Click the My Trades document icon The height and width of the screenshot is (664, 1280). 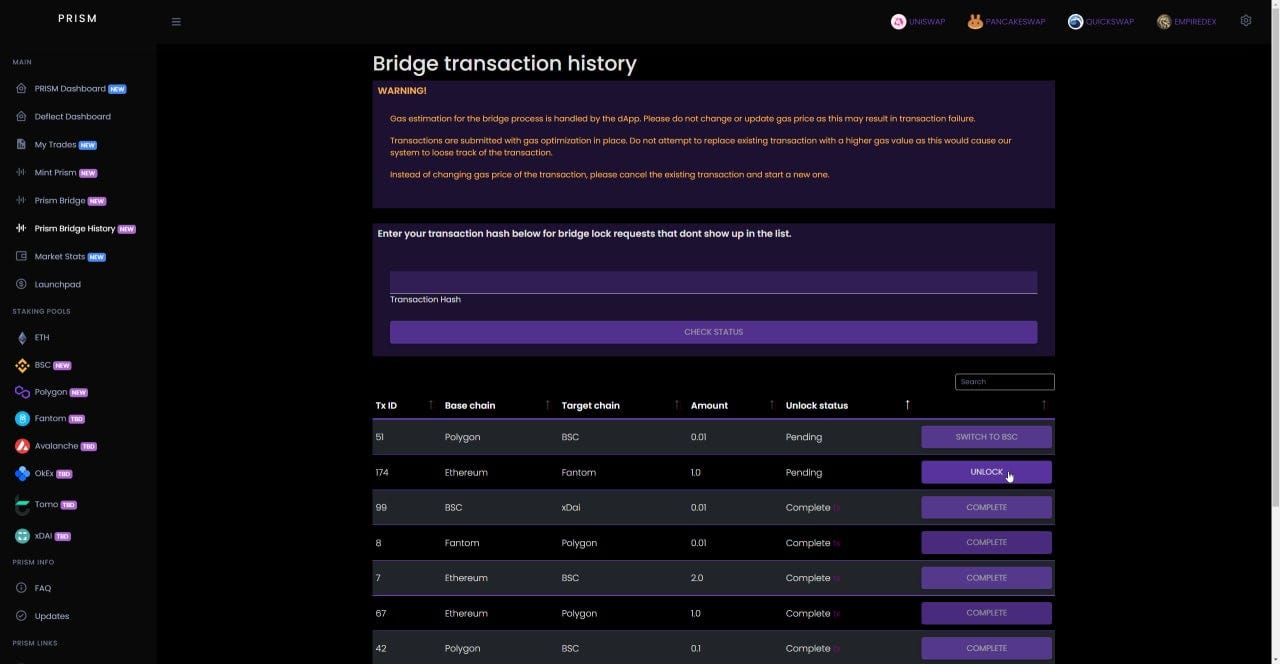22,144
